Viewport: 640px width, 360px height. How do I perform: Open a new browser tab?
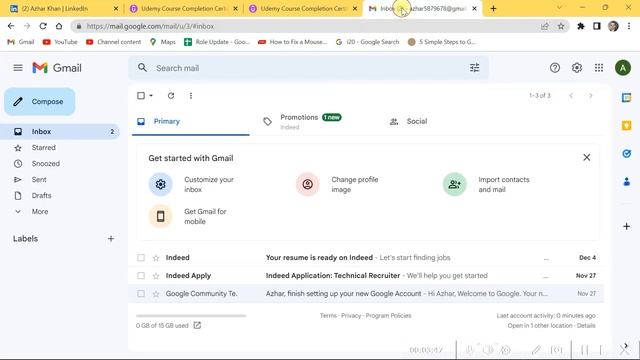pos(493,8)
